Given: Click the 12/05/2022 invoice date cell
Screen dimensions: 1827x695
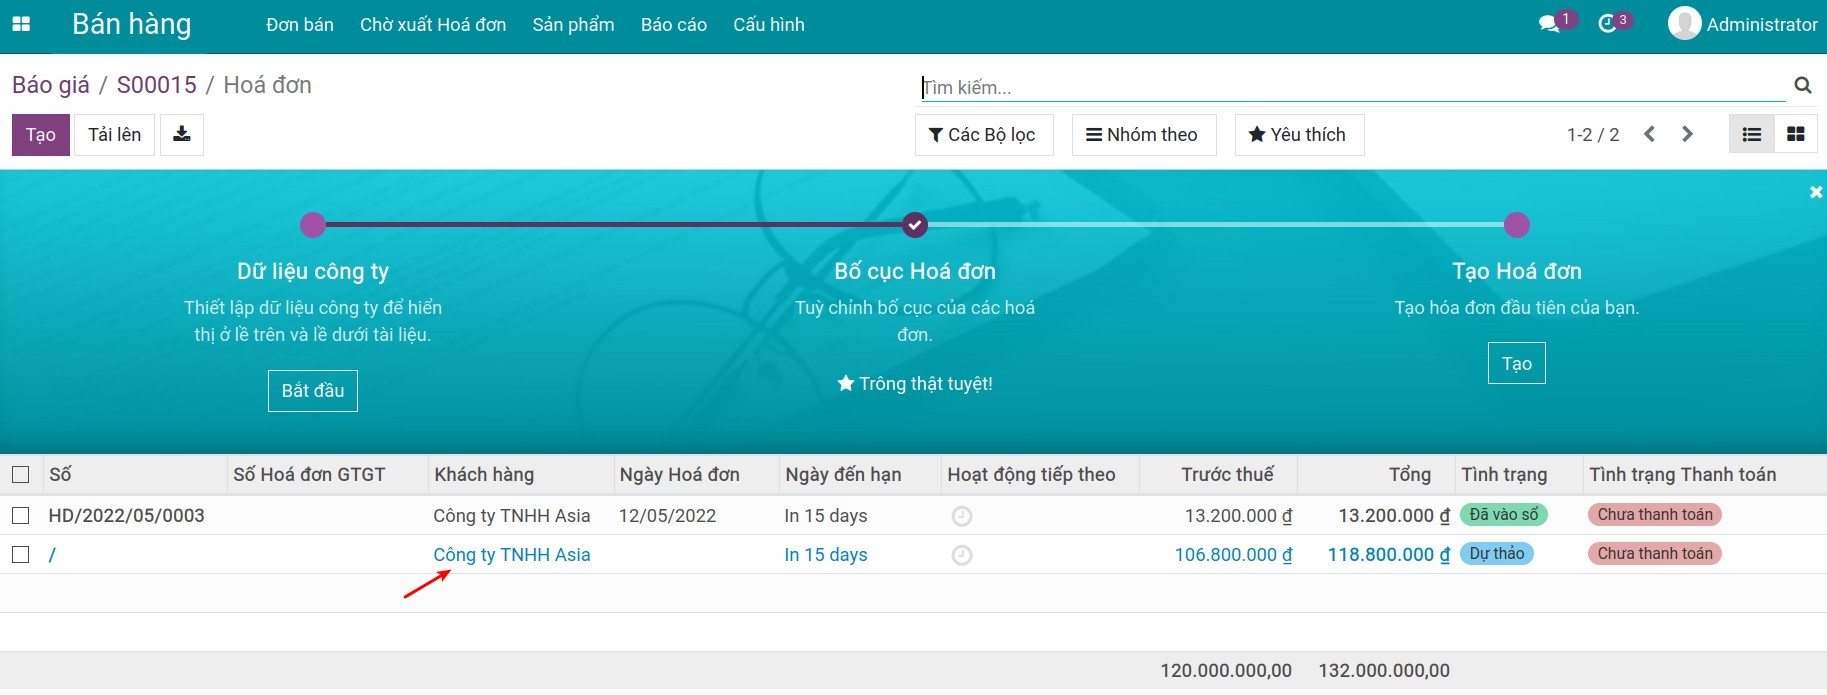Looking at the screenshot, I should coord(668,516).
